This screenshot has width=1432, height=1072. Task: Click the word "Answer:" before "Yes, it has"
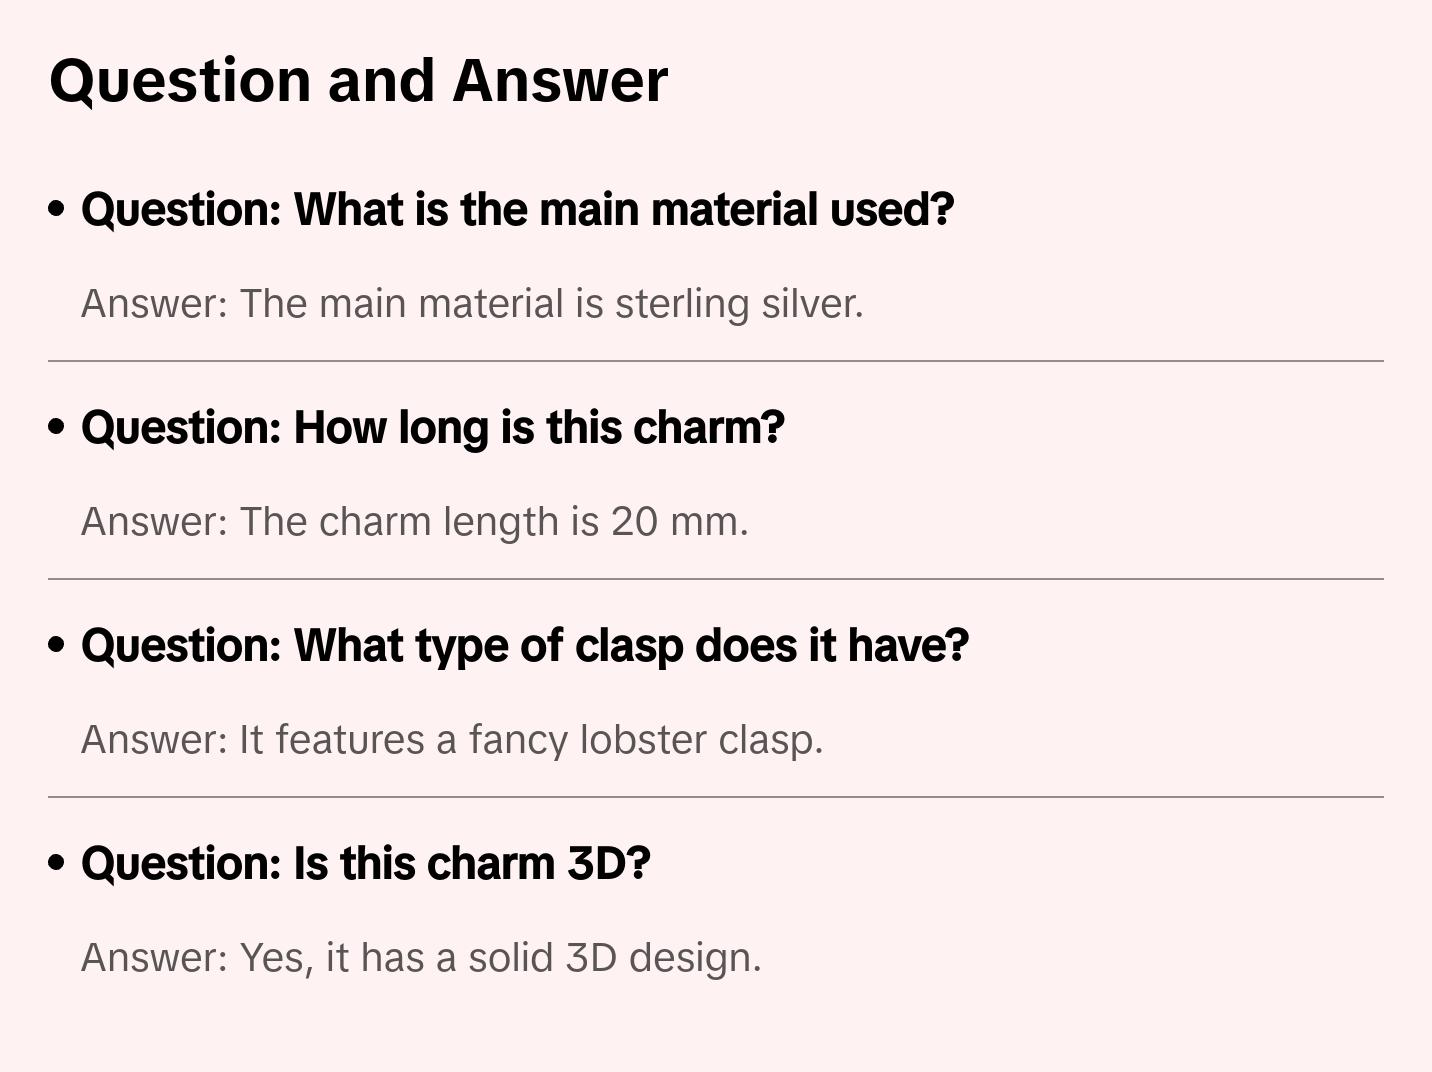point(155,958)
